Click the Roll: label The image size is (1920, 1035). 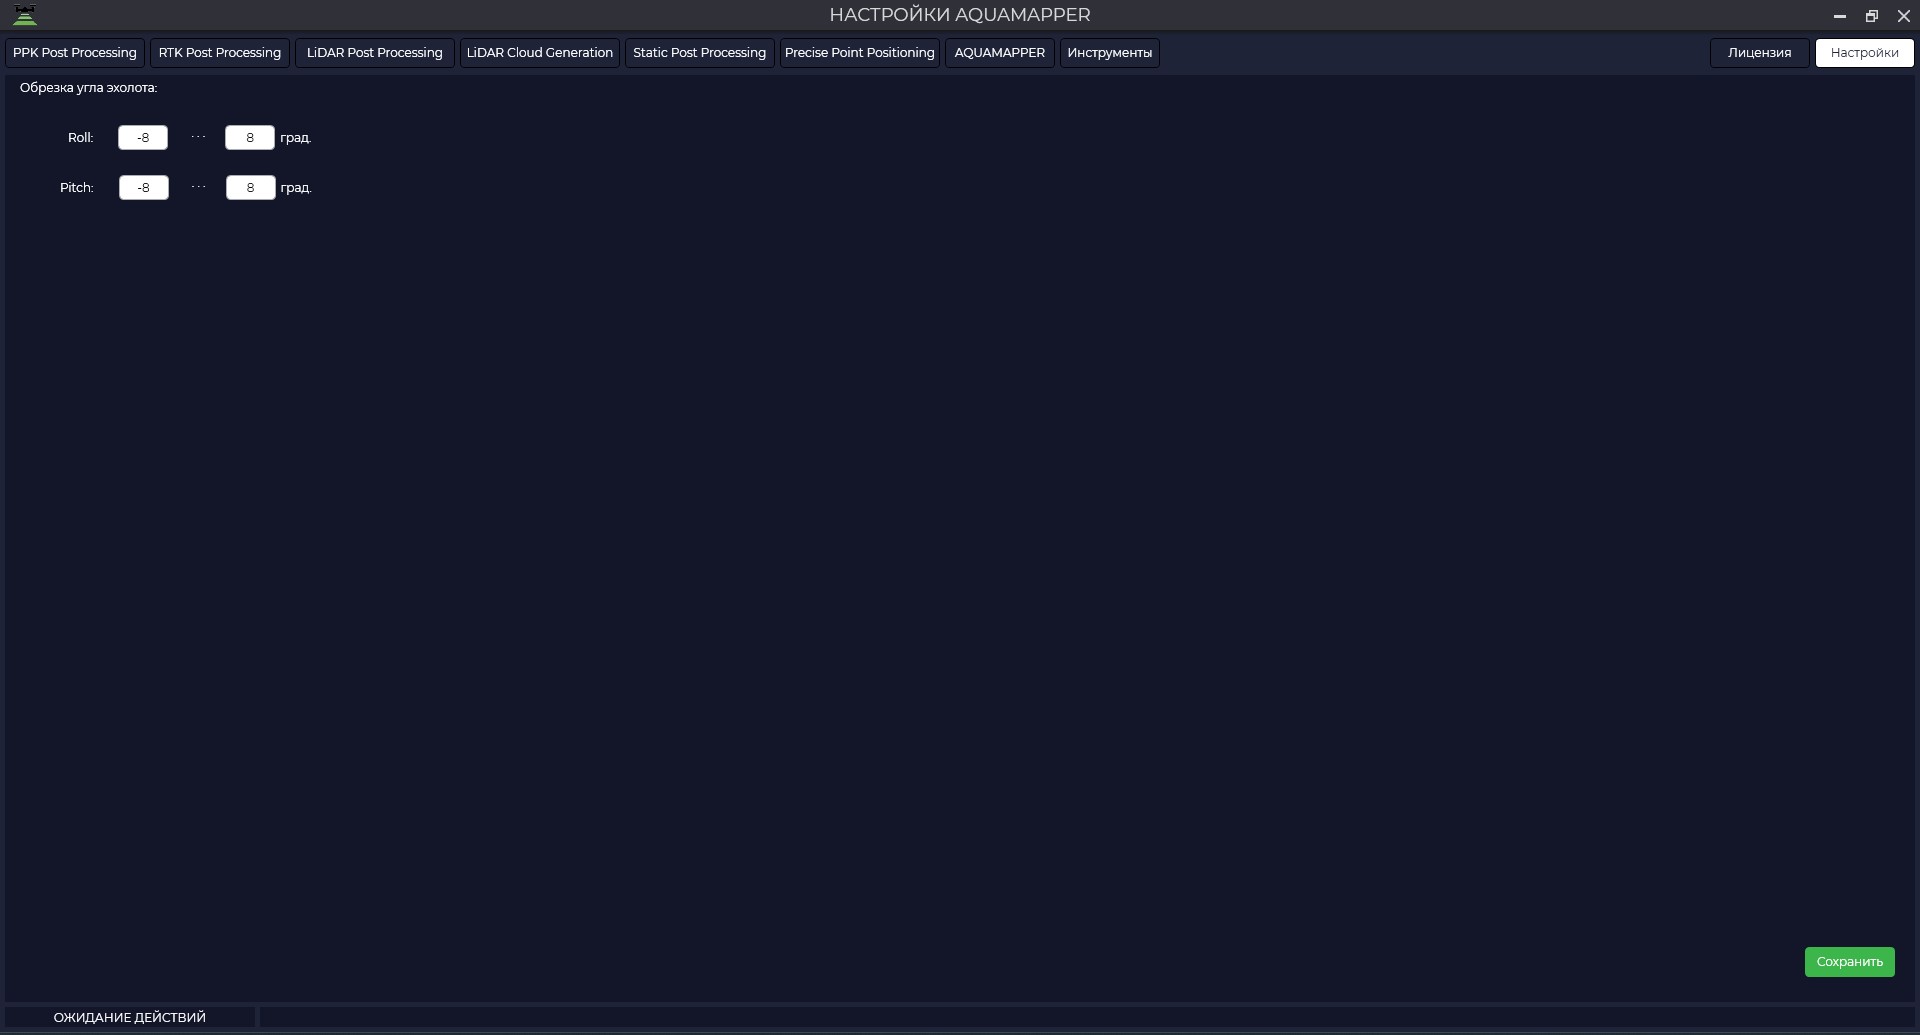(81, 138)
